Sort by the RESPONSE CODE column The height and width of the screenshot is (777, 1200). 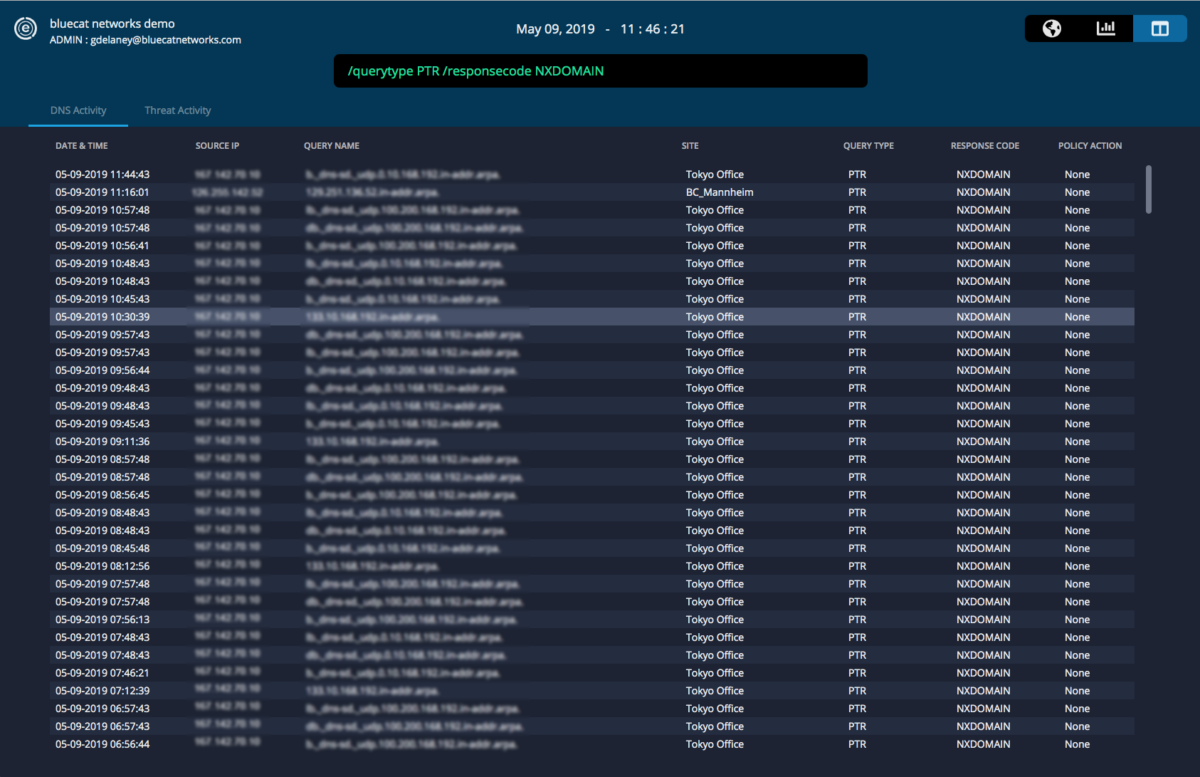[x=984, y=145]
